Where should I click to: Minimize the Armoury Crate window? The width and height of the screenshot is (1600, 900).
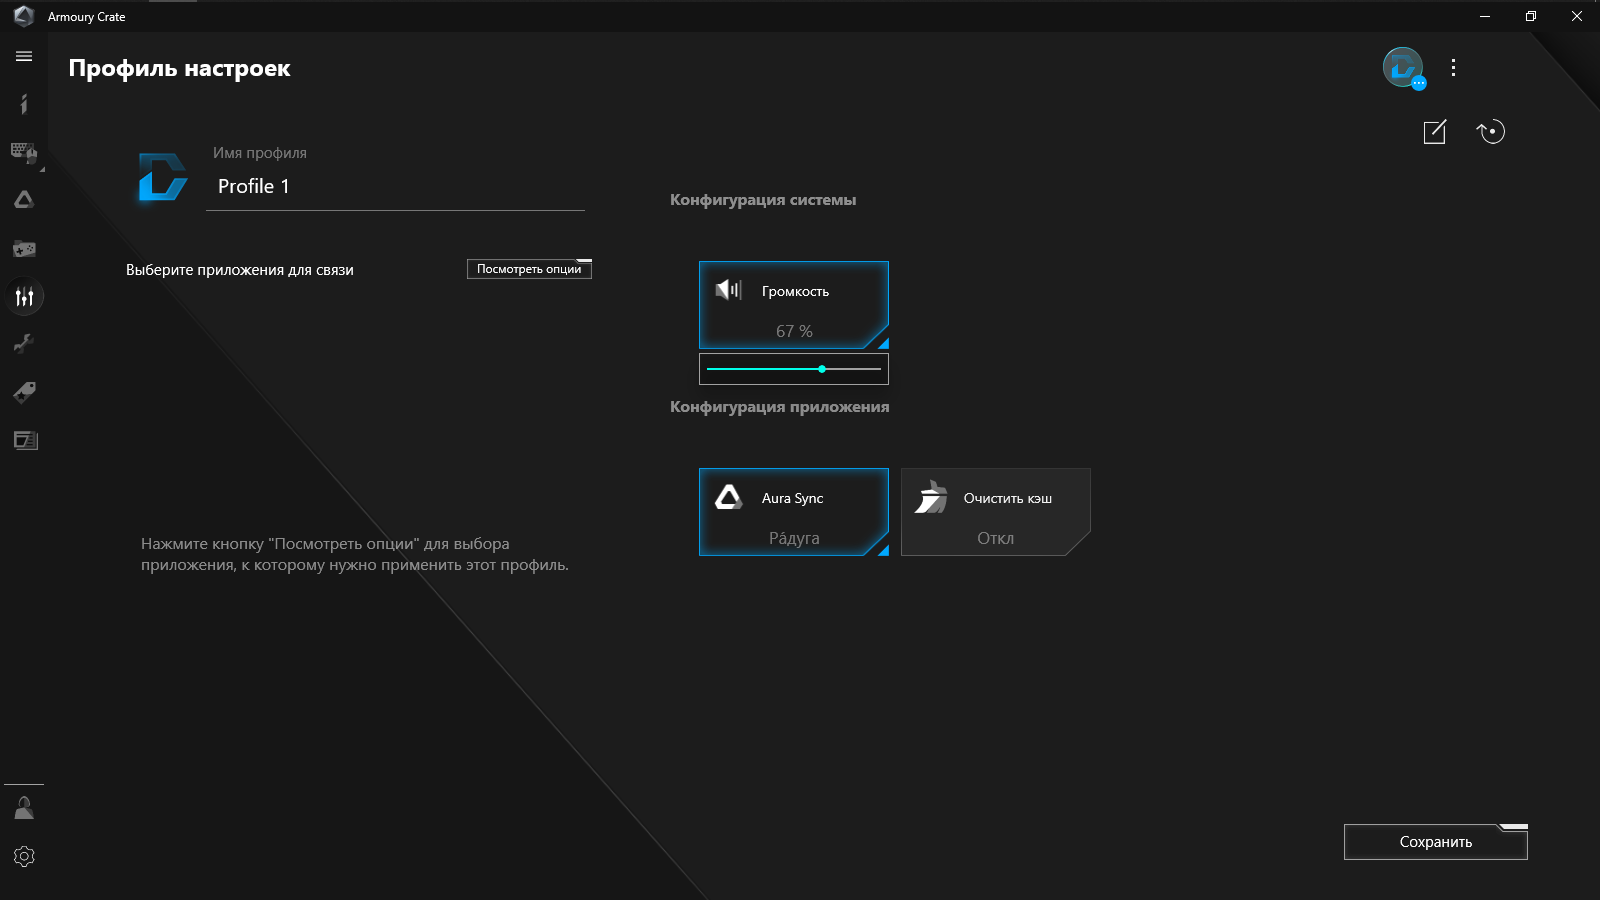click(1485, 16)
